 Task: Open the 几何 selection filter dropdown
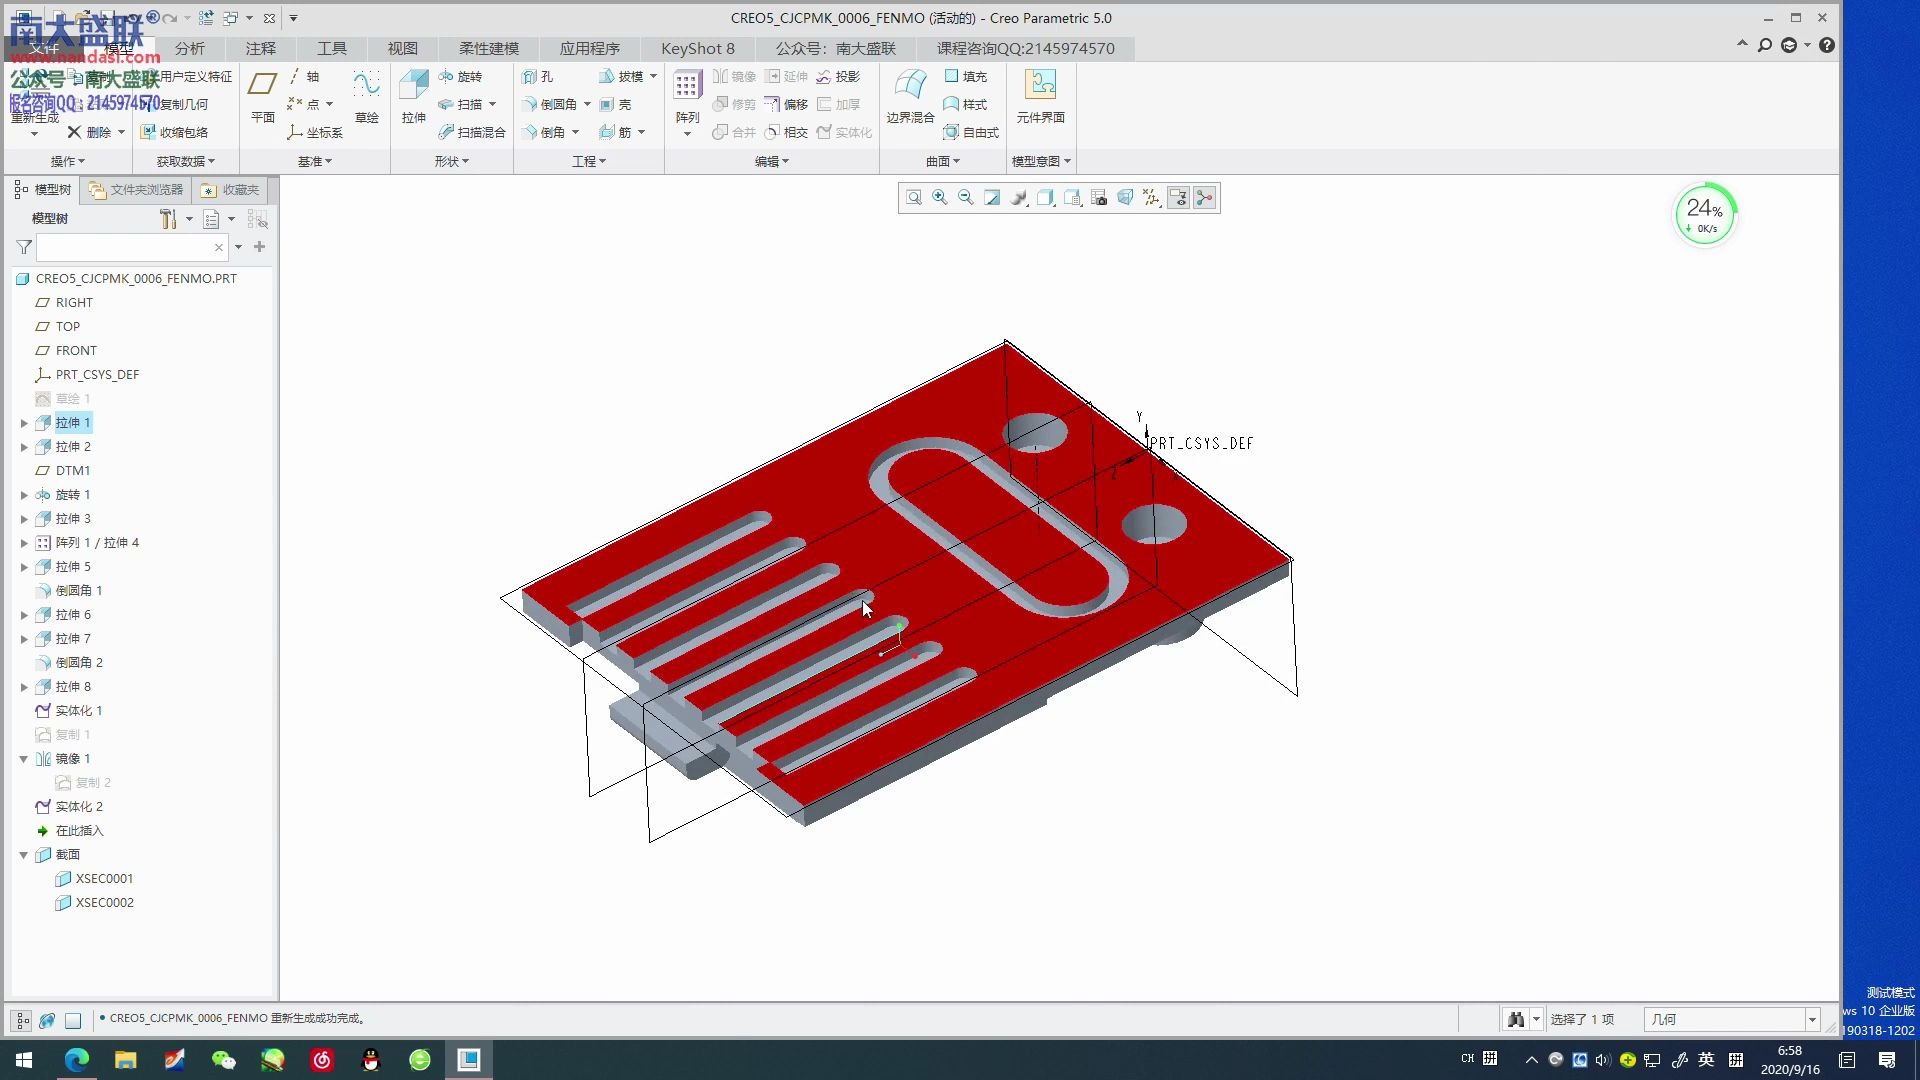click(1811, 1019)
